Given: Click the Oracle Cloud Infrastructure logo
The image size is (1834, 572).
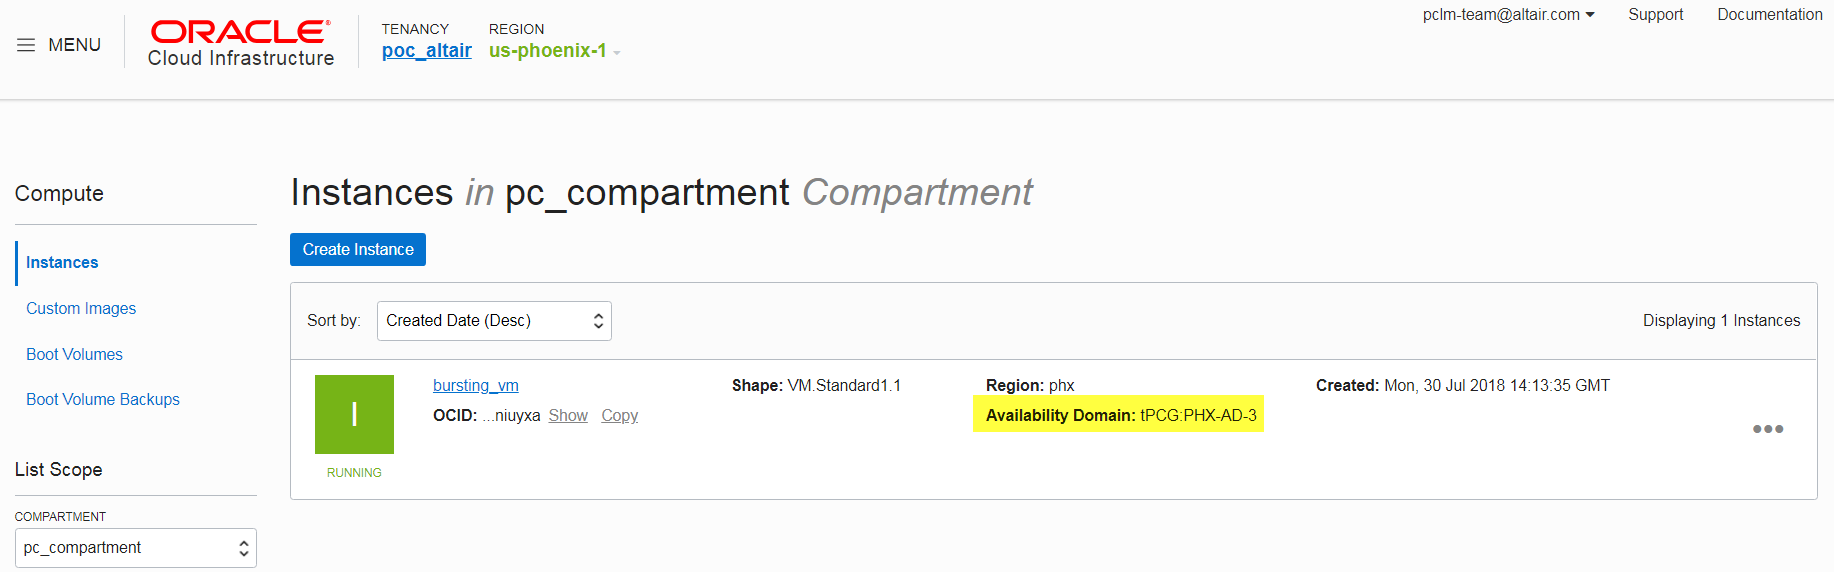Looking at the screenshot, I should click(241, 44).
